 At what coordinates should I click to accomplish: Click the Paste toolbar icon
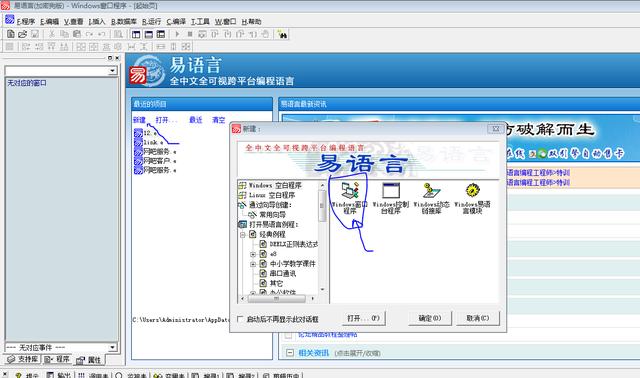click(x=76, y=34)
